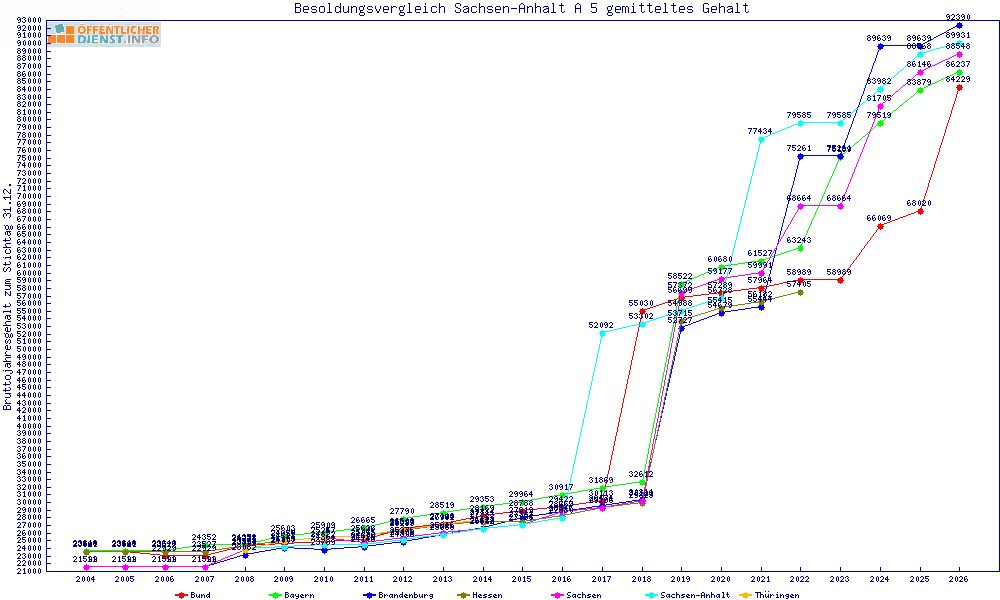The height and width of the screenshot is (600, 1000).
Task: Select the Brandenburg legend label
Action: click(x=406, y=596)
